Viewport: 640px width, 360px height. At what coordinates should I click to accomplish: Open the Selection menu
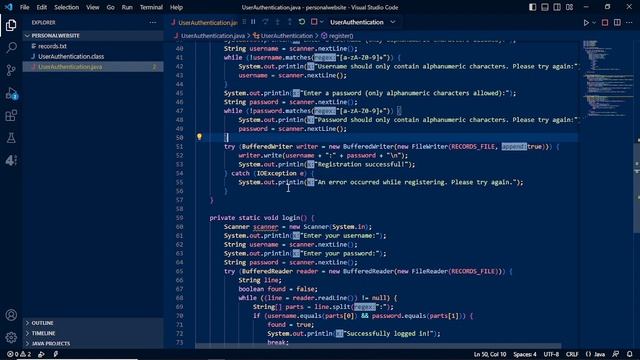click(x=67, y=7)
